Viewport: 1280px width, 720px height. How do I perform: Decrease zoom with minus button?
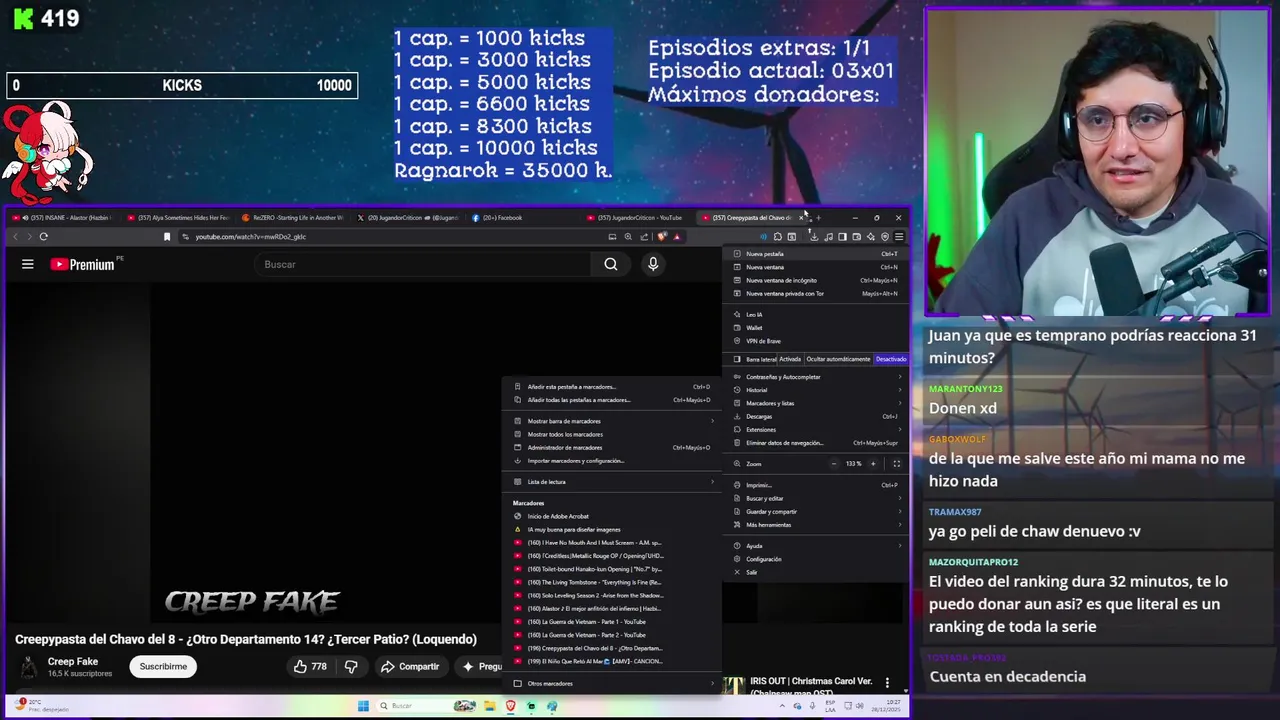point(834,464)
